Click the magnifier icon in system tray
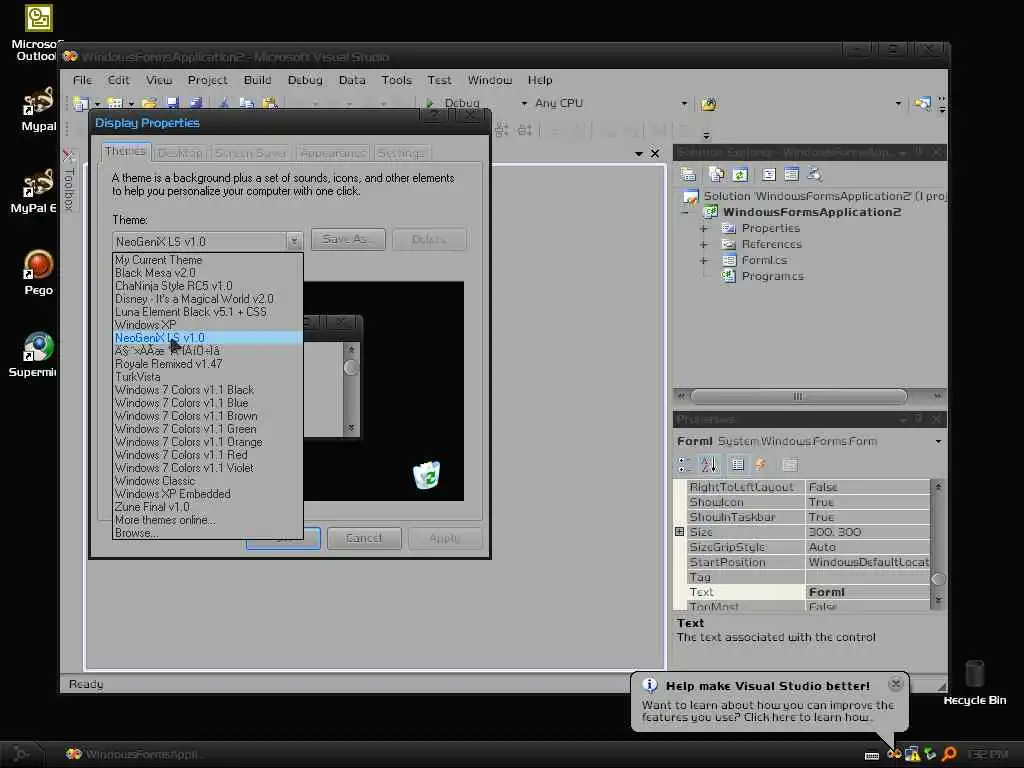This screenshot has width=1024, height=768. pos(950,754)
